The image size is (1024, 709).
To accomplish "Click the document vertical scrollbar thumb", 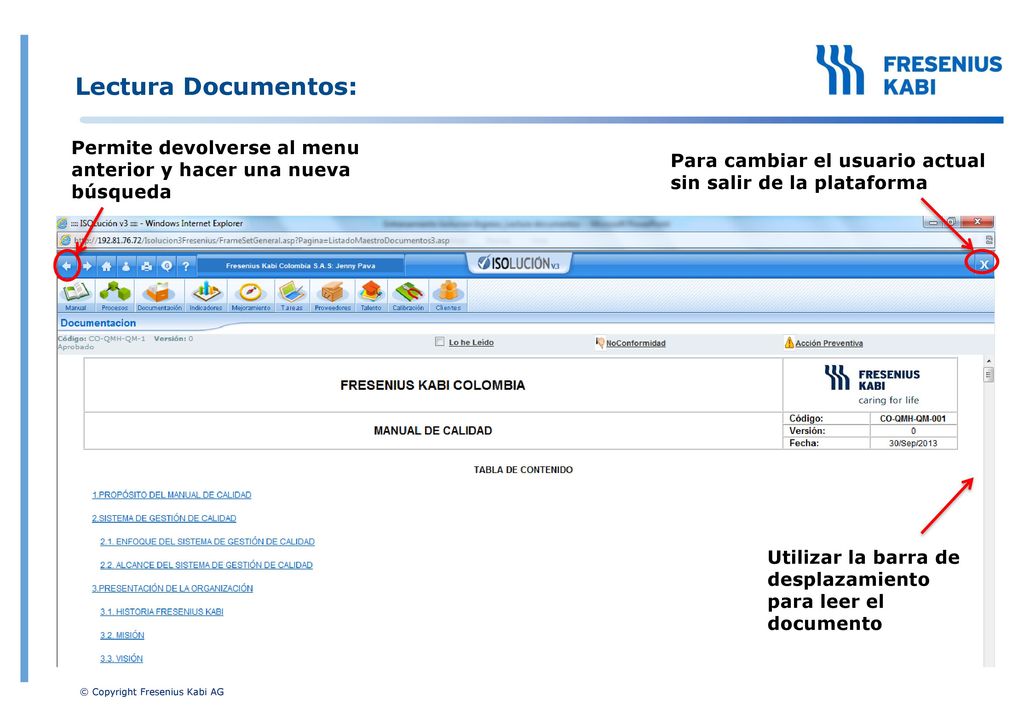I will click(x=989, y=375).
